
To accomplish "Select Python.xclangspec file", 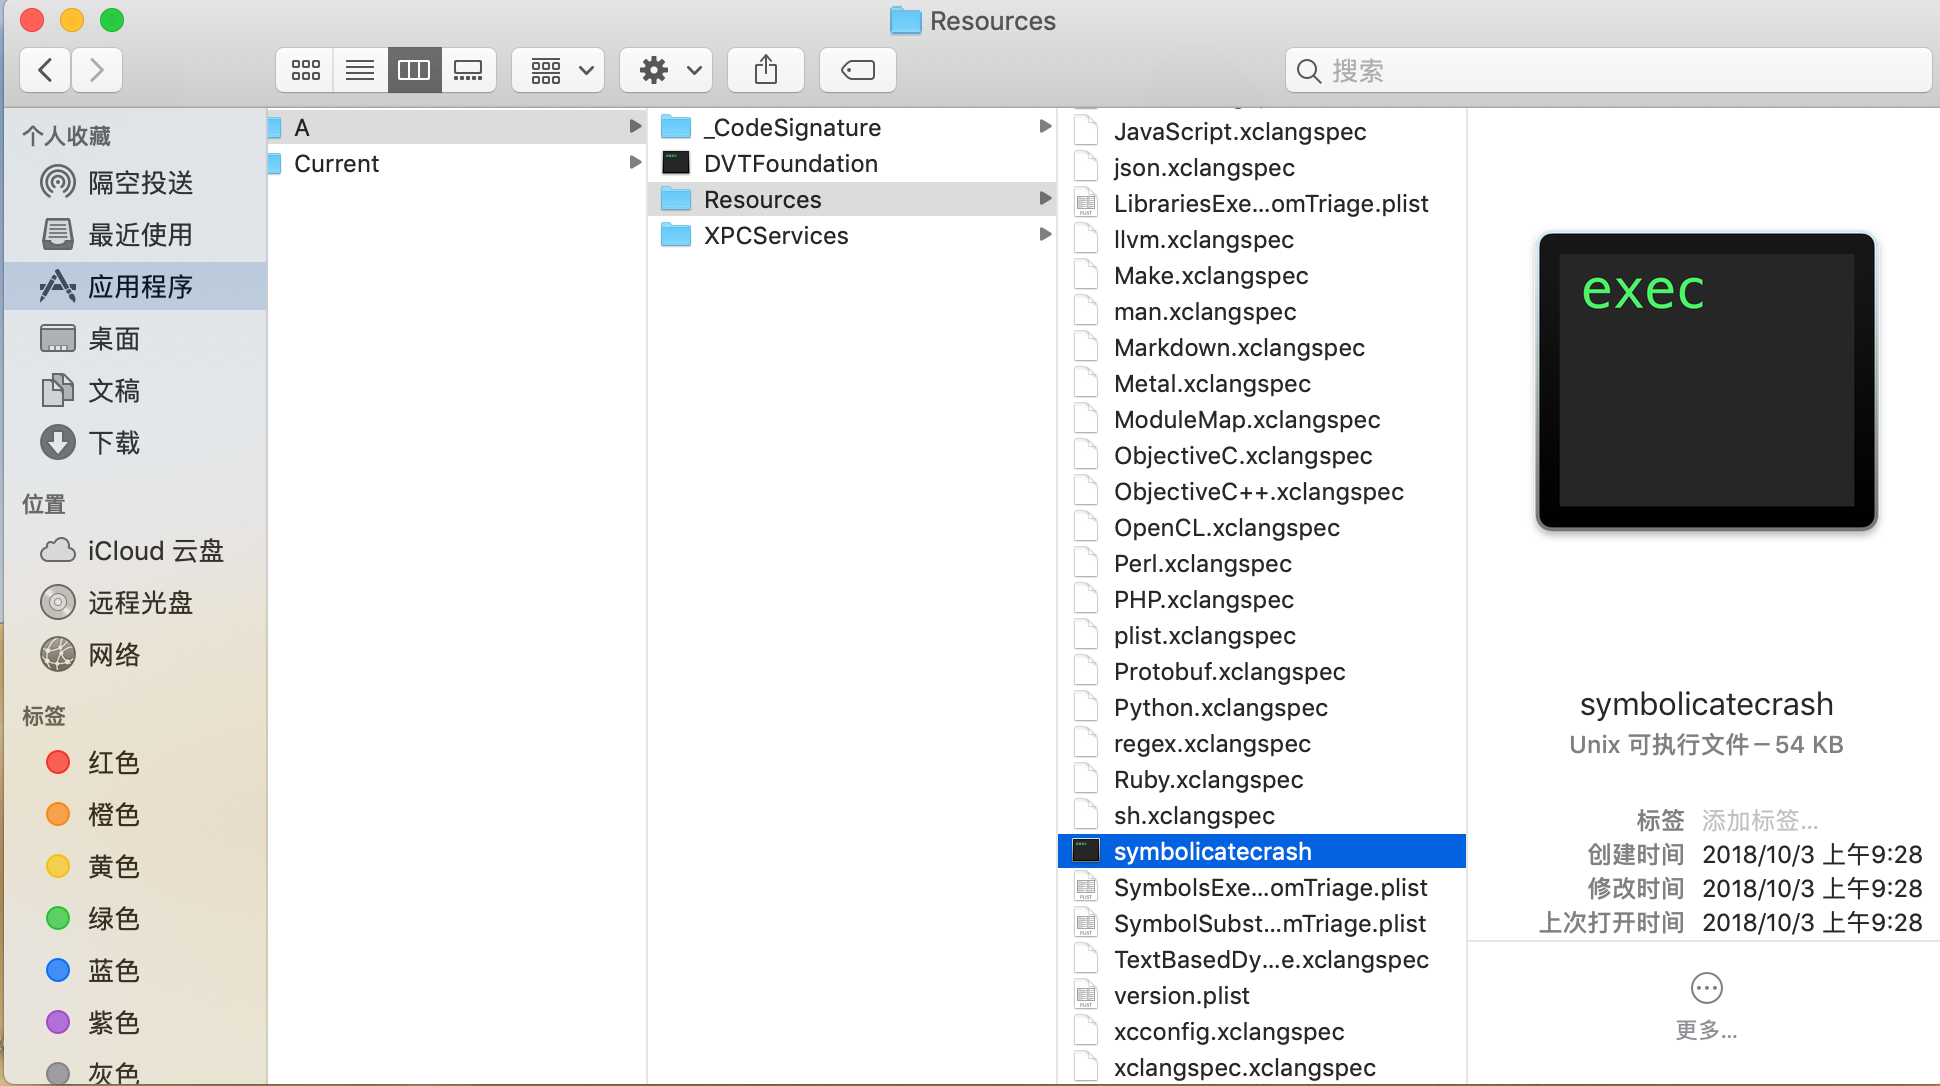I will (x=1262, y=707).
